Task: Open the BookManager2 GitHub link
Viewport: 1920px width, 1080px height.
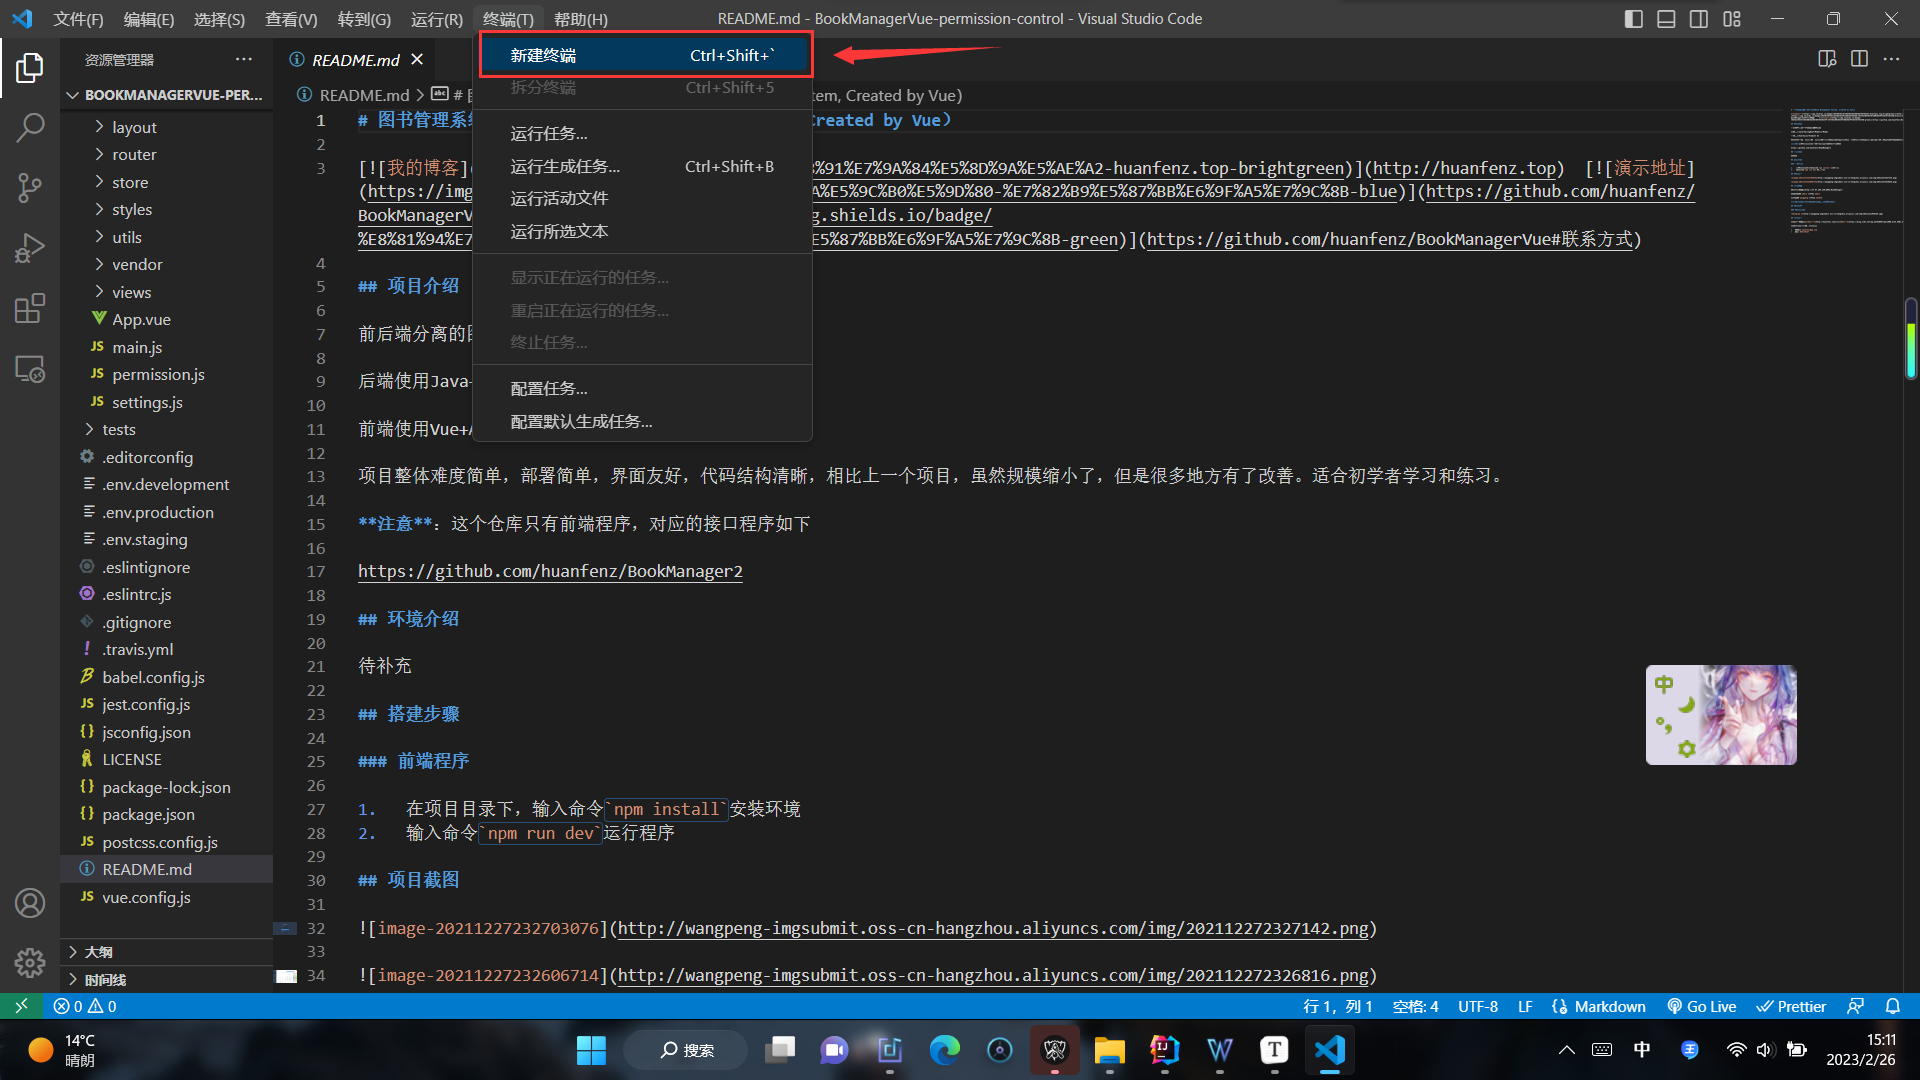Action: (x=550, y=571)
